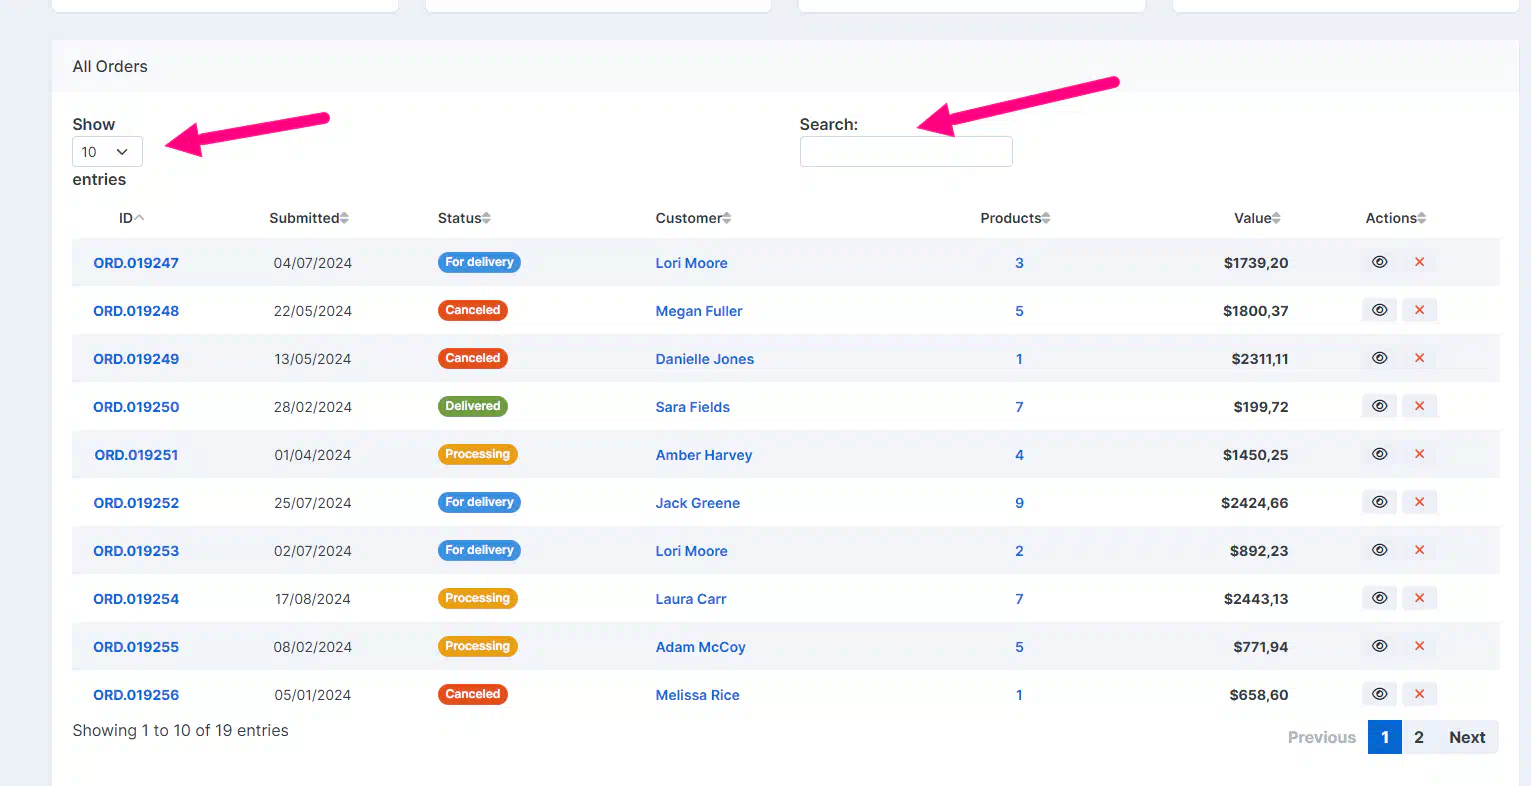Image resolution: width=1531 pixels, height=786 pixels.
Task: Remove Sara Fields order via X icon
Action: 1419,406
